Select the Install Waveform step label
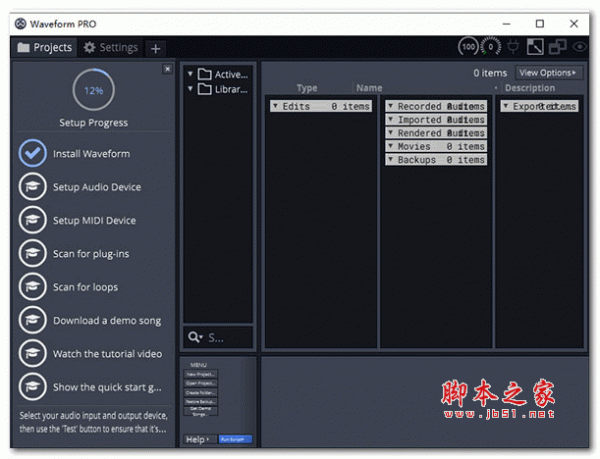 [91, 153]
